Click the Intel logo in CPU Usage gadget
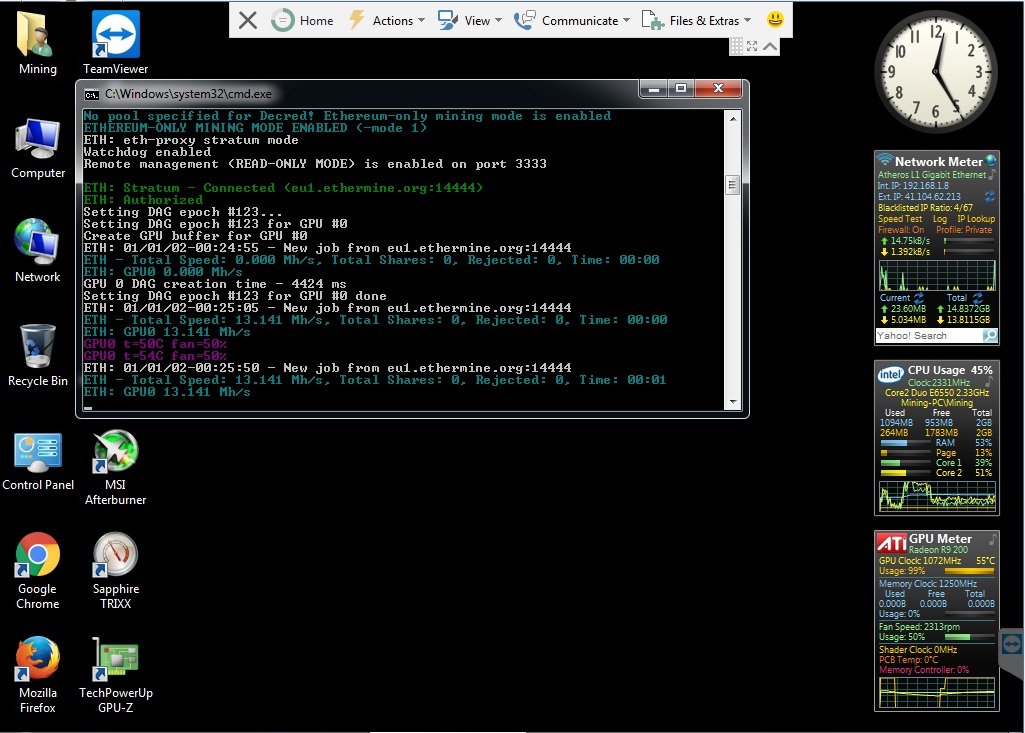 890,374
